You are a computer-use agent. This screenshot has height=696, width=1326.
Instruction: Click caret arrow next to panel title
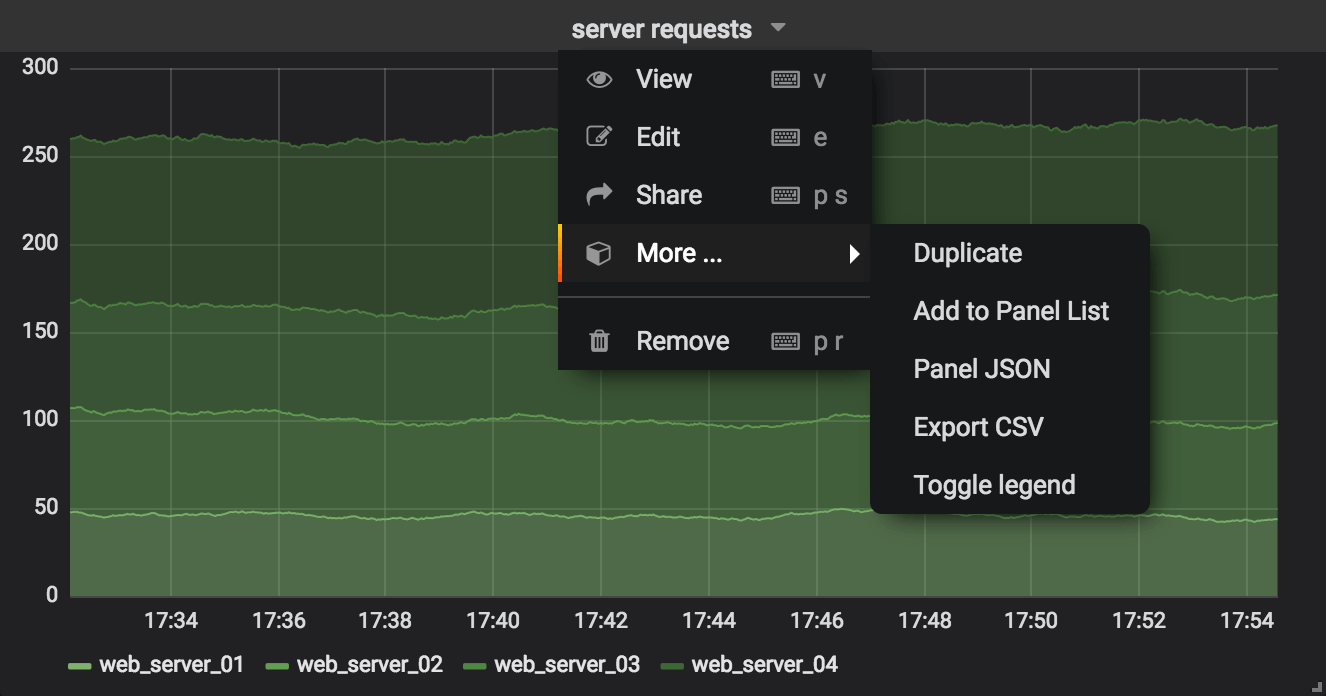click(779, 28)
